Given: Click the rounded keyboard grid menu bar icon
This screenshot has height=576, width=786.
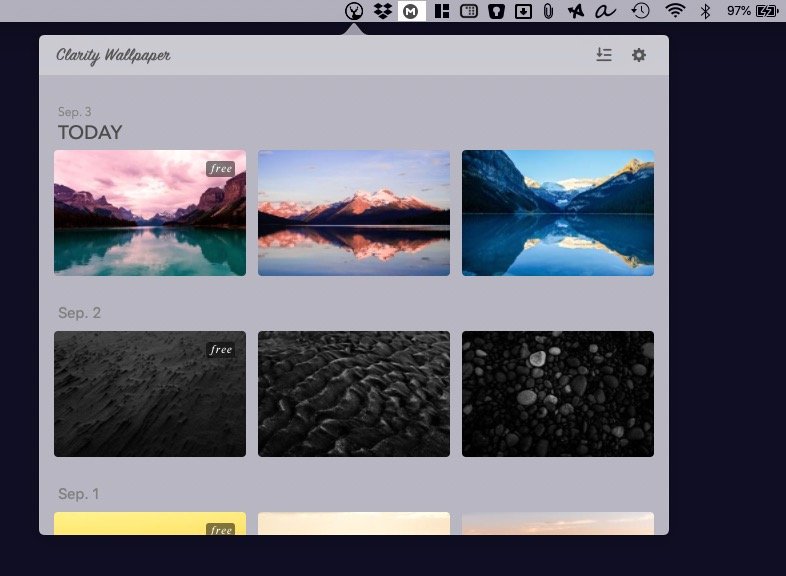Looking at the screenshot, I should [469, 11].
